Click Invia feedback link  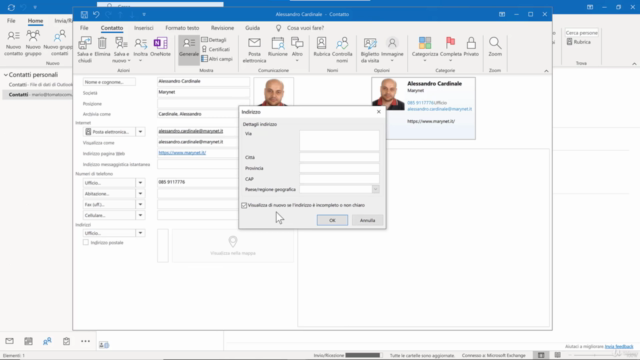point(619,347)
